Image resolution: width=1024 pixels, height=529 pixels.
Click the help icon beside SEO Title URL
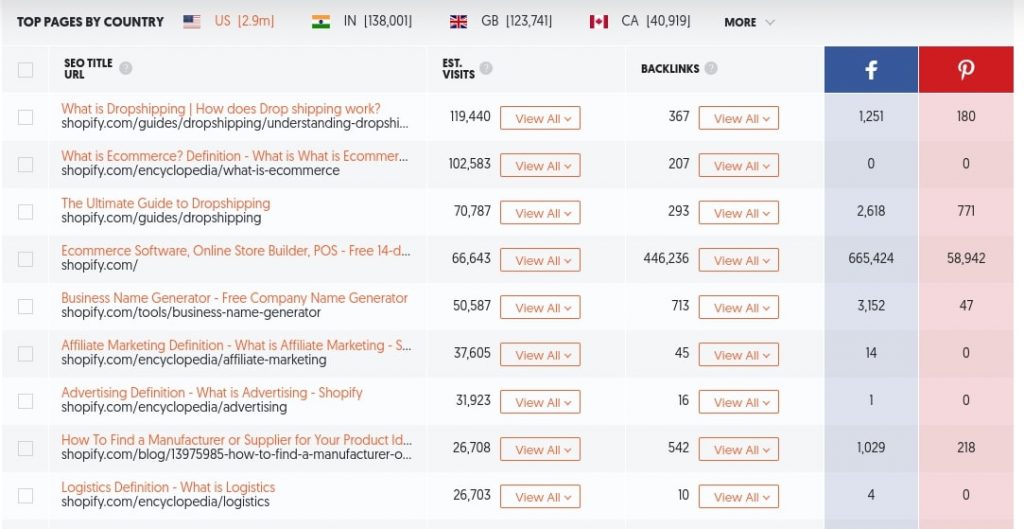[126, 69]
